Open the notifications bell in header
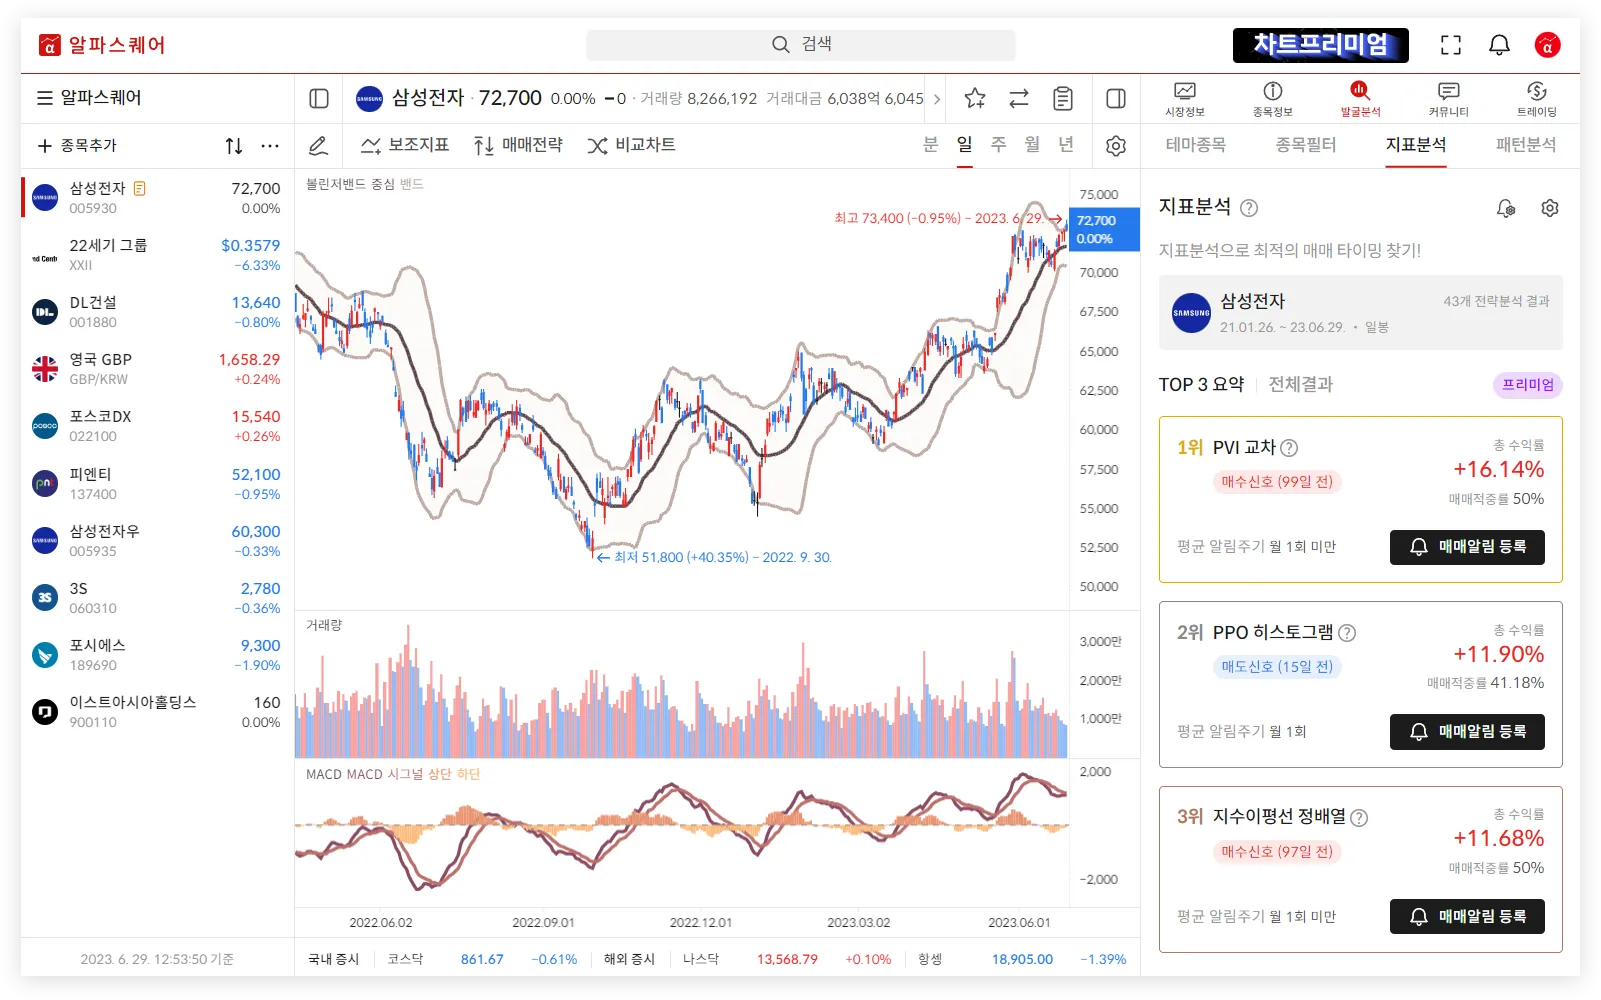Image resolution: width=1601 pixels, height=1000 pixels. click(1499, 45)
